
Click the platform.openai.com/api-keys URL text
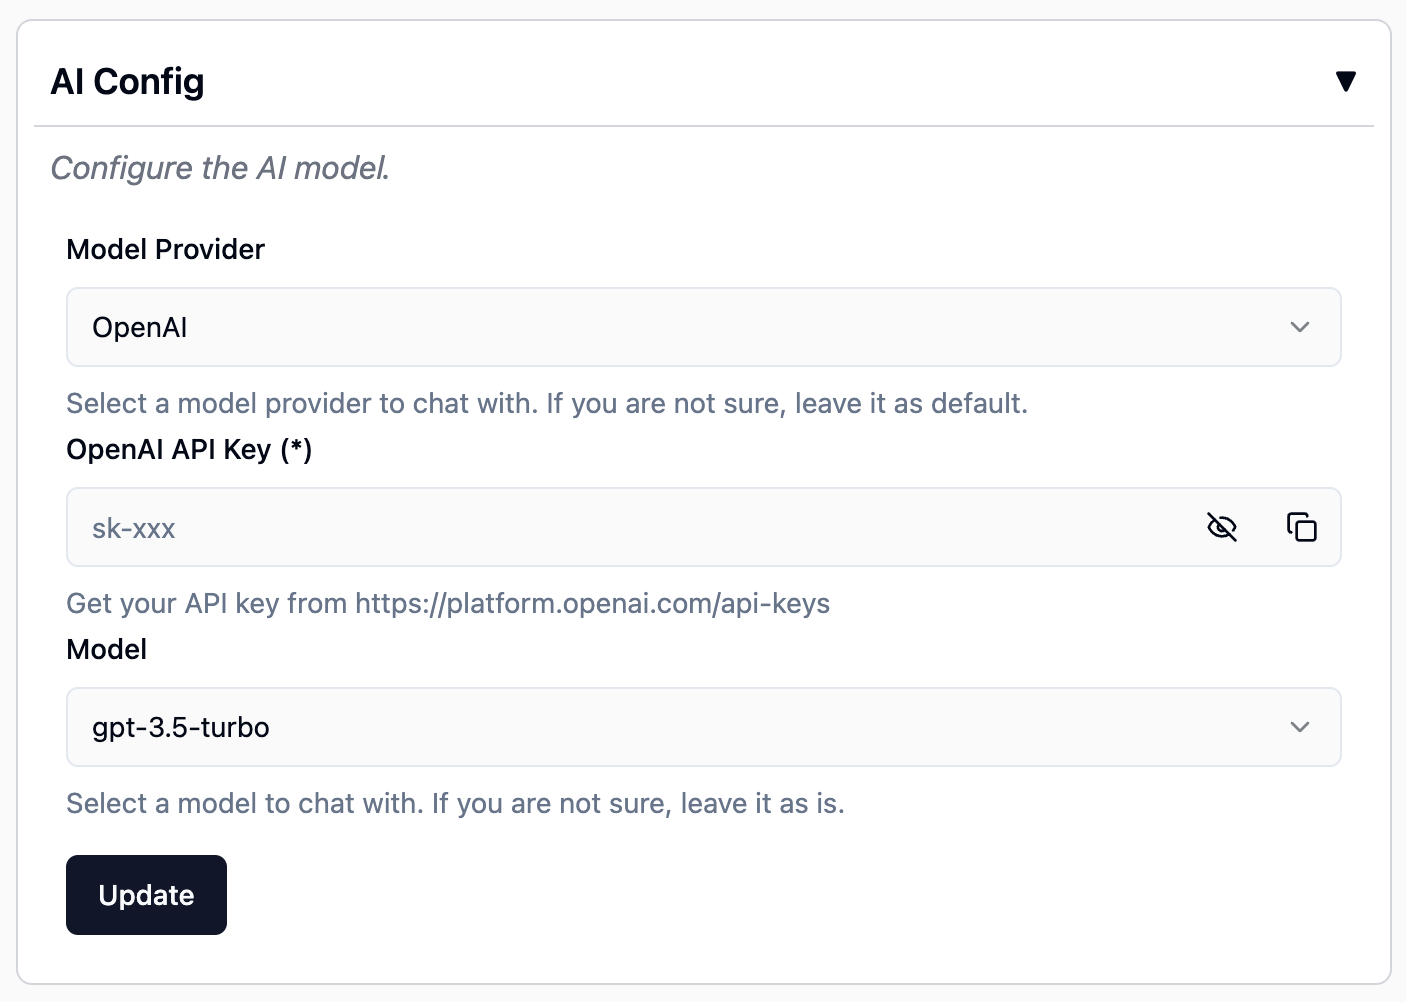coord(592,604)
